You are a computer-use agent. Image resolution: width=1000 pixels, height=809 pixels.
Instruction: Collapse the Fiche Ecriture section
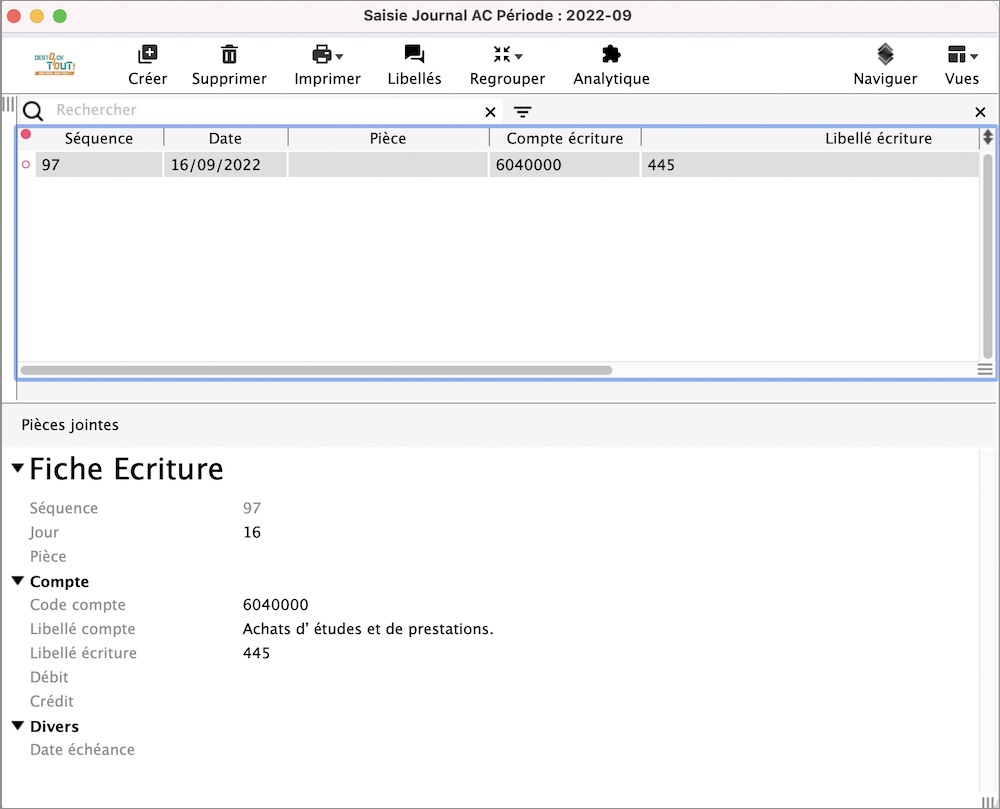tap(18, 469)
